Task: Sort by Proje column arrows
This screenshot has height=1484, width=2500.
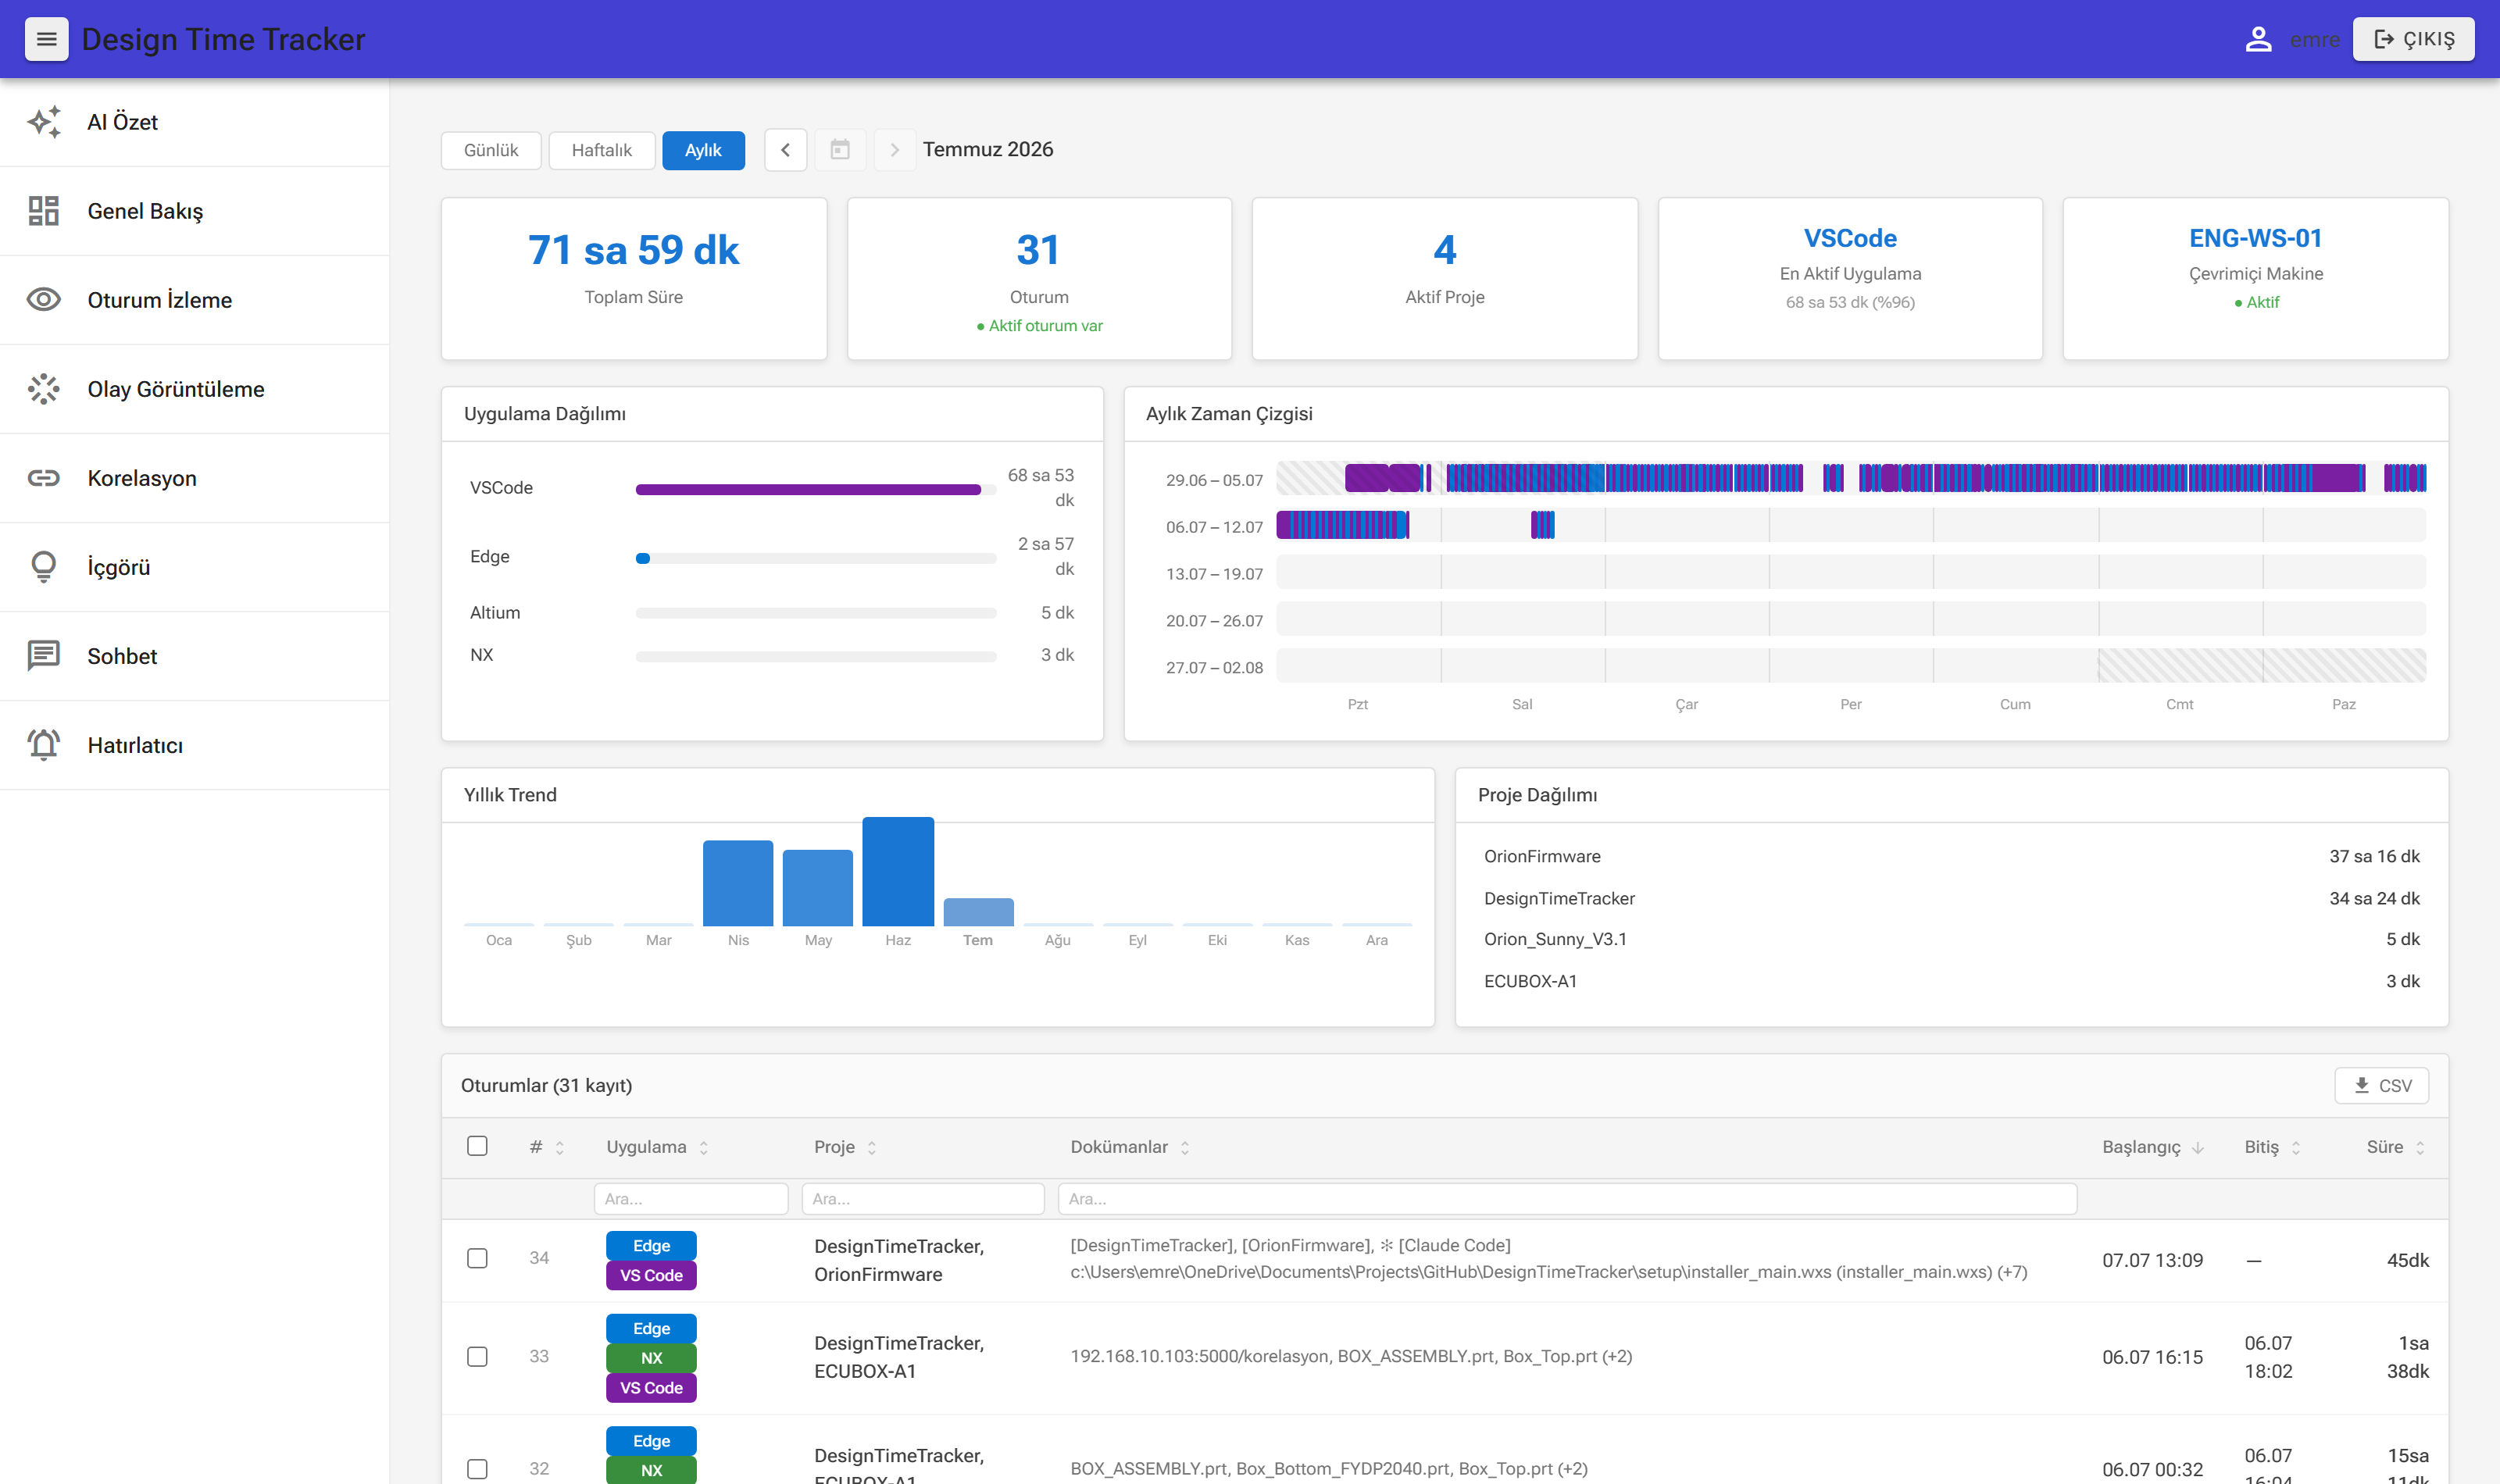Action: (872, 1148)
